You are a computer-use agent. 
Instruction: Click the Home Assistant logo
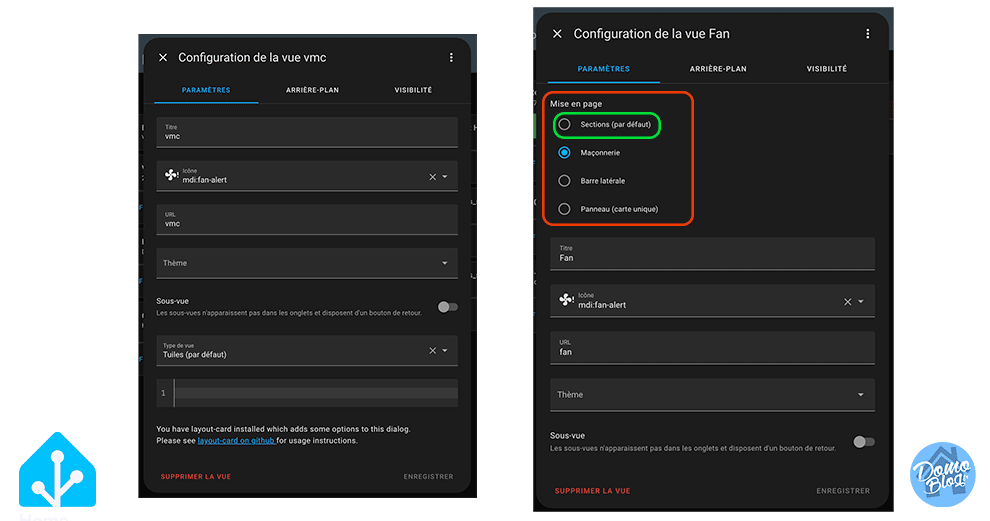[57, 470]
